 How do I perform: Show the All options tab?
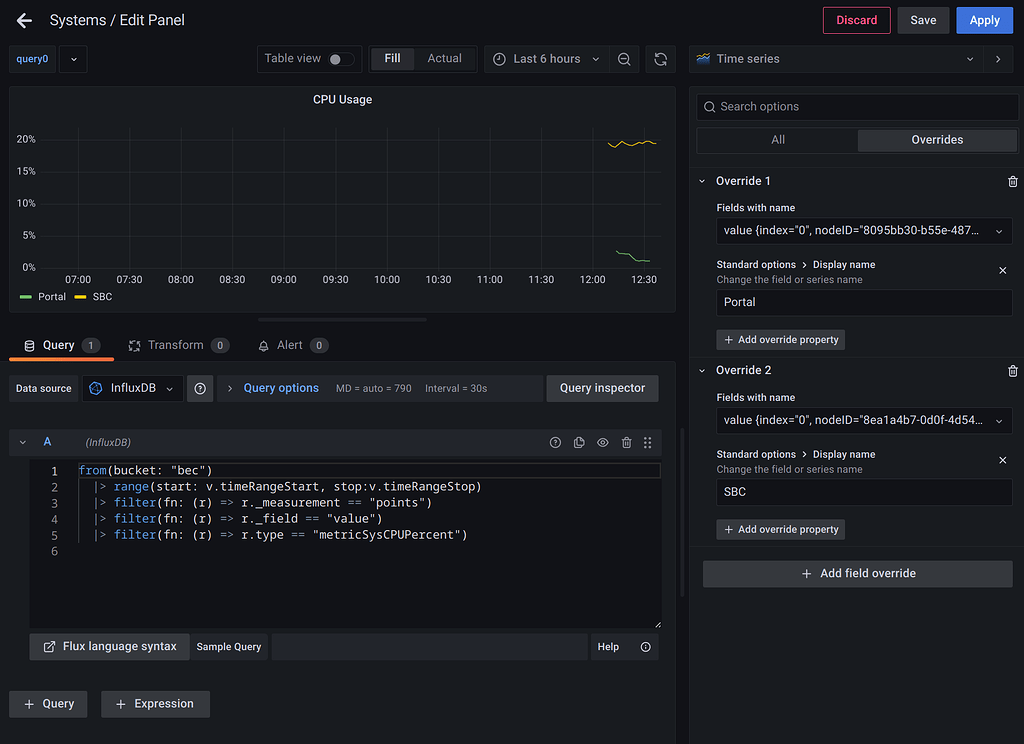point(777,140)
